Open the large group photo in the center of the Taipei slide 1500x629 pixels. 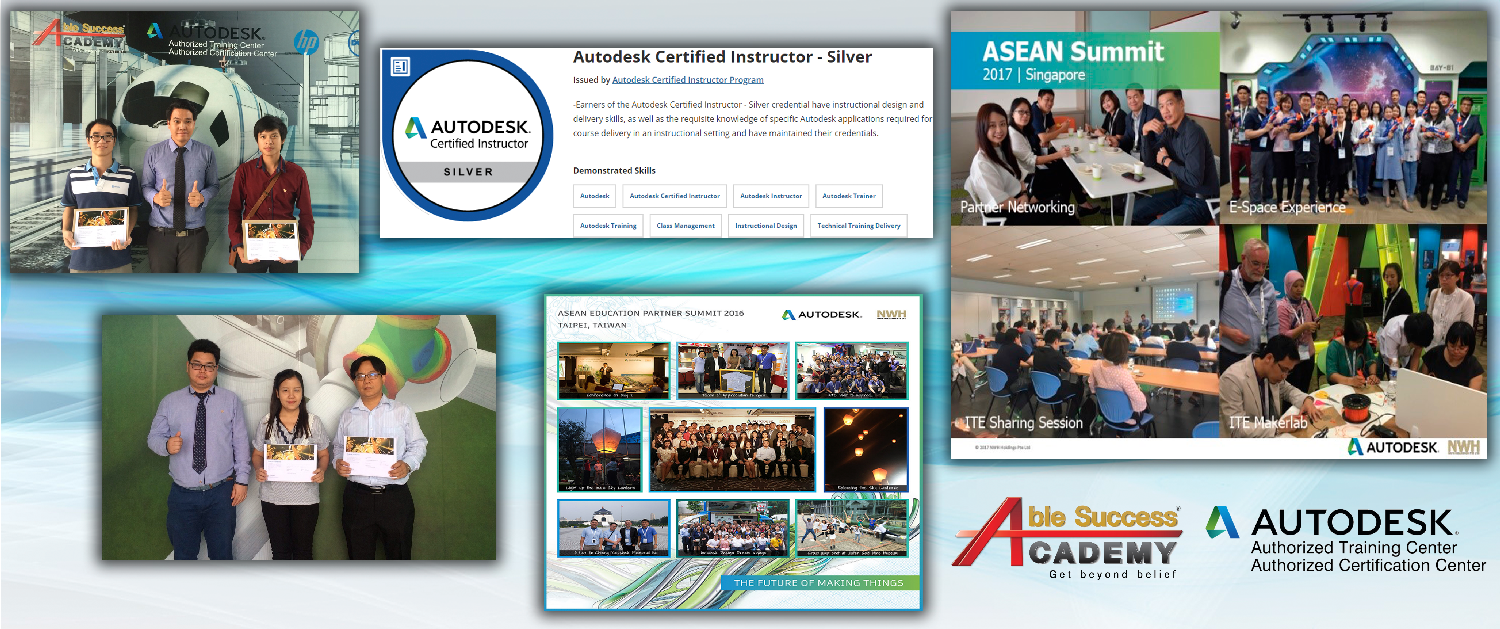click(x=732, y=449)
